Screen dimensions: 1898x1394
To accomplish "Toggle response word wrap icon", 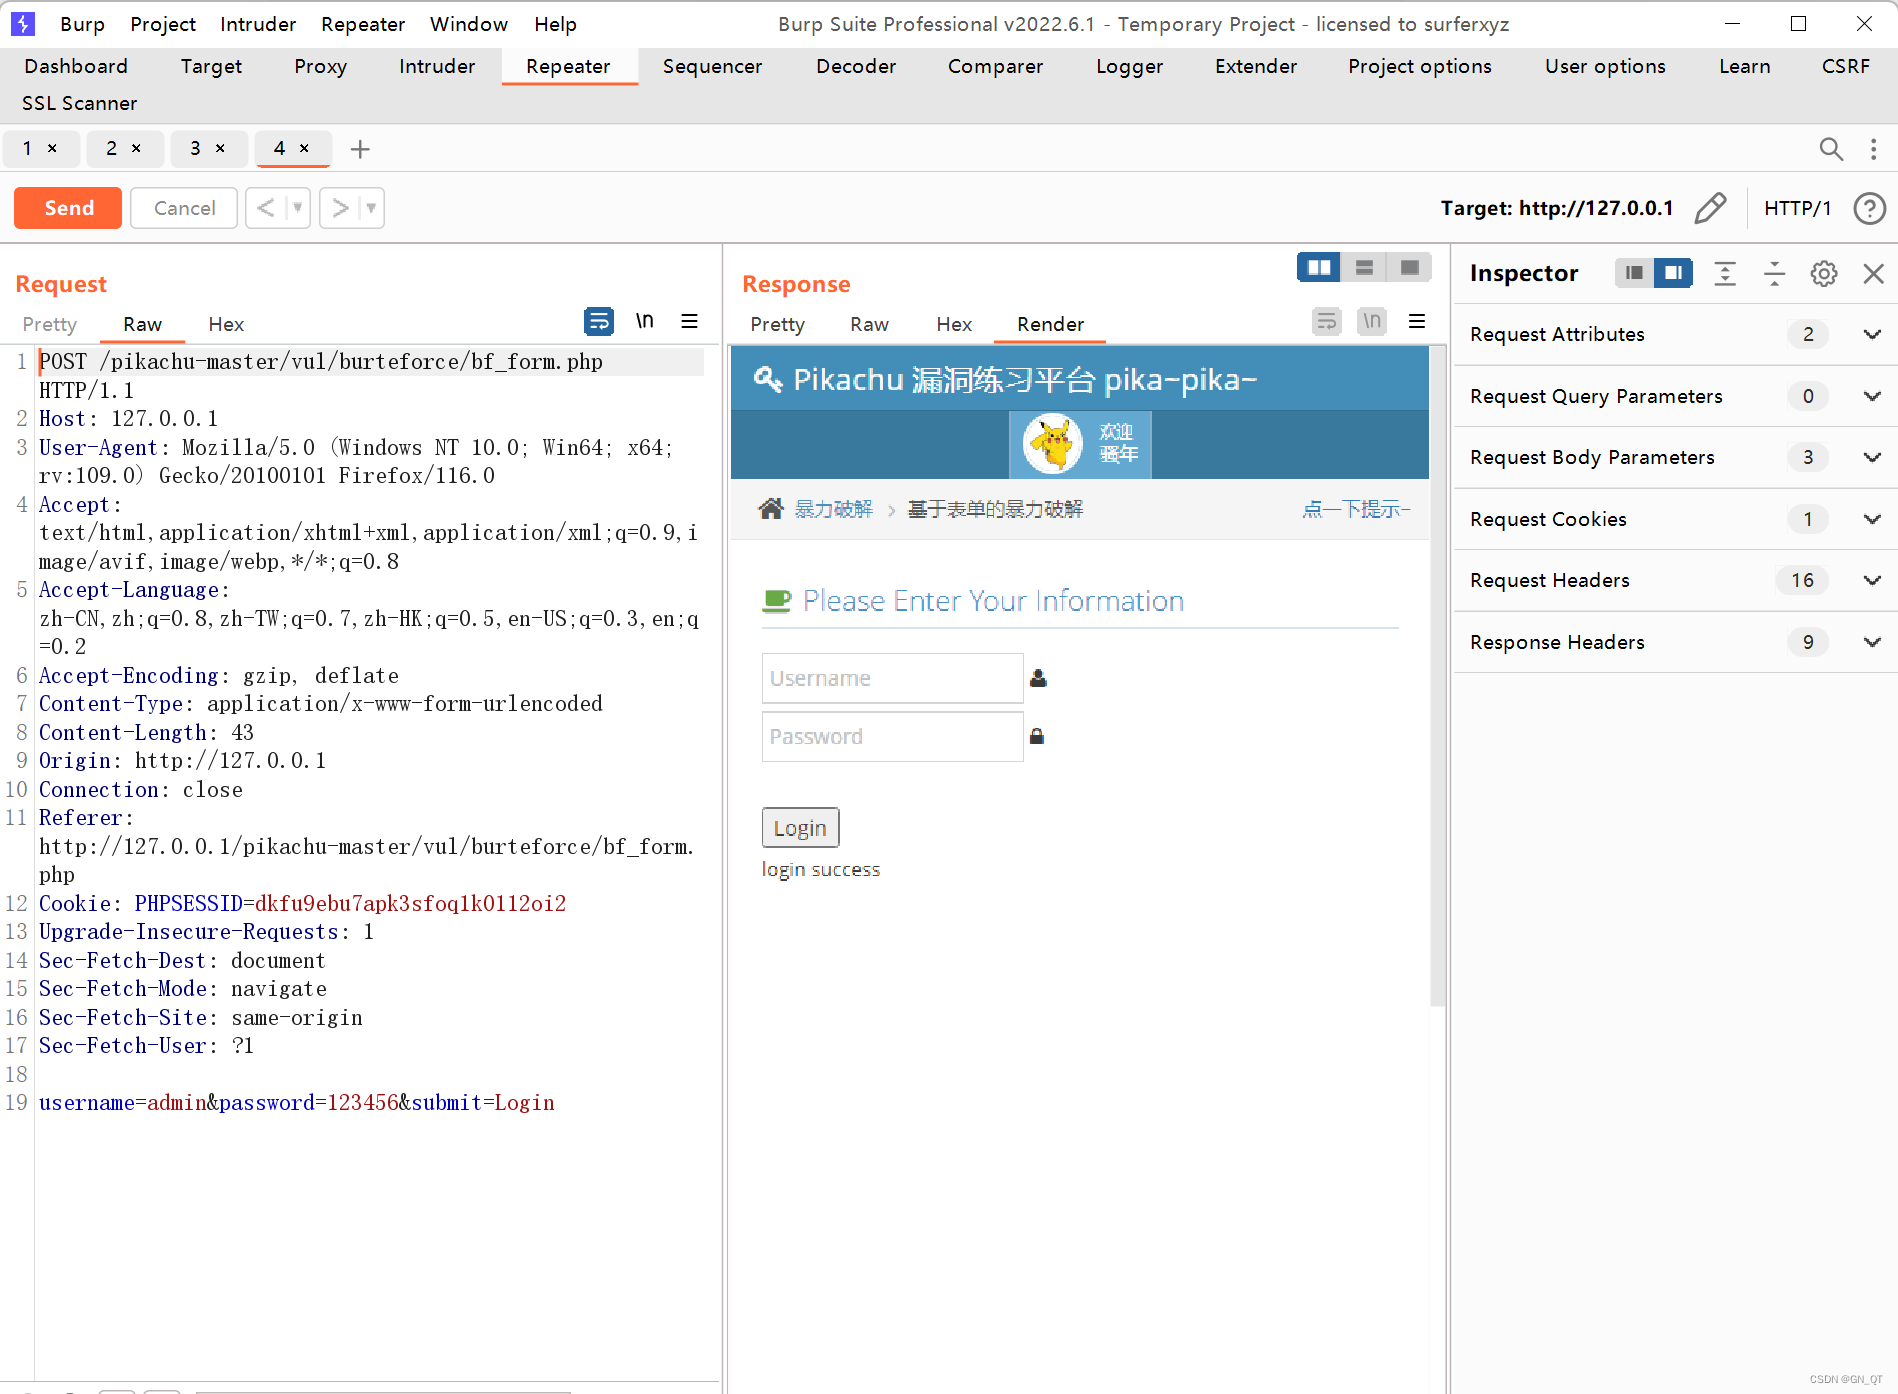I will (1326, 321).
